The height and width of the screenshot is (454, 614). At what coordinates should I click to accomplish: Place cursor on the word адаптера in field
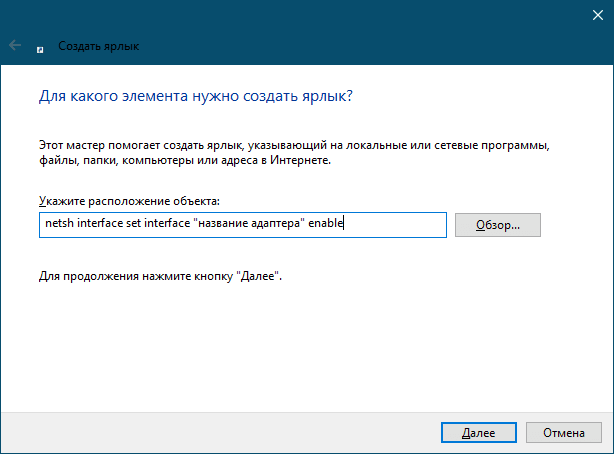point(275,223)
